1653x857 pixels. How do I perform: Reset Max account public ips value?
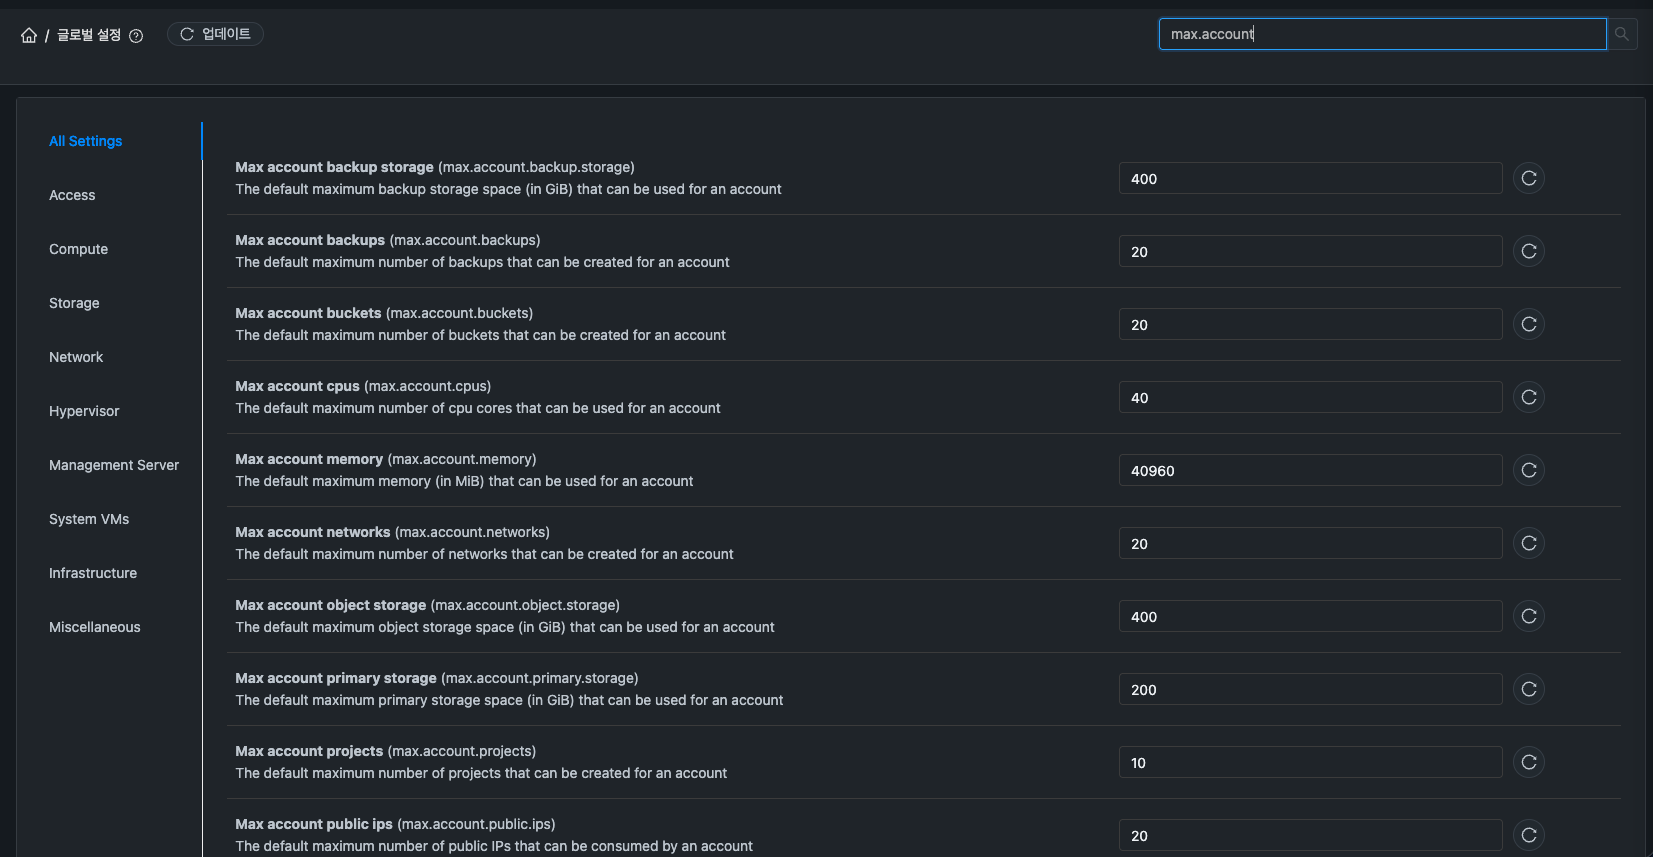[x=1529, y=835]
